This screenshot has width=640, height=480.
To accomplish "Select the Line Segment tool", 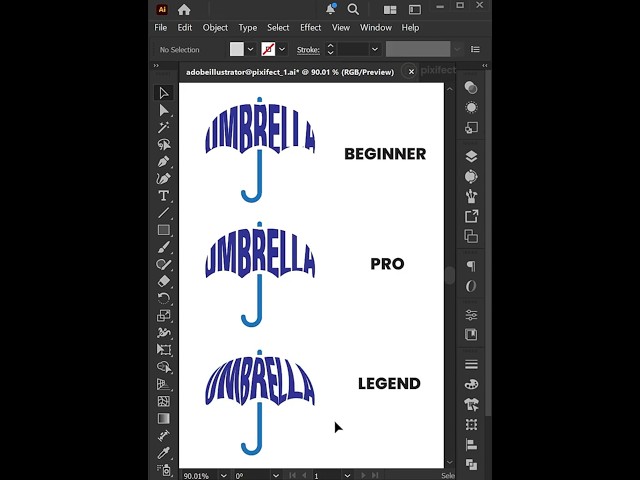I will pyautogui.click(x=164, y=213).
